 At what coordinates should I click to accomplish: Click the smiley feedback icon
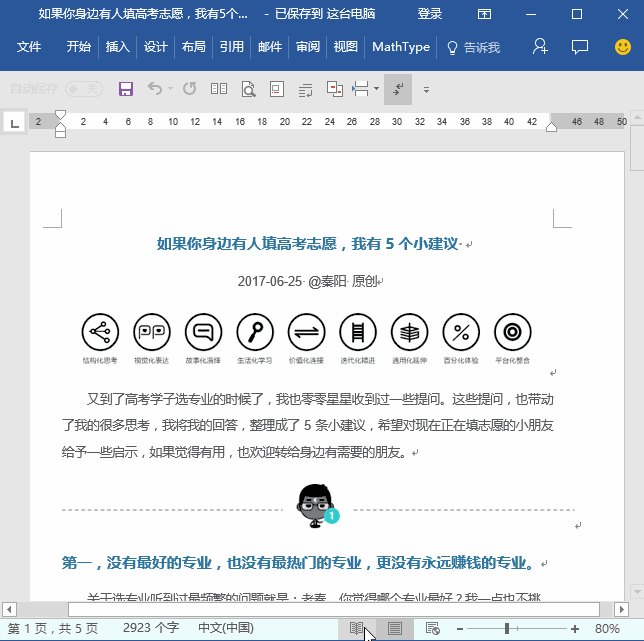(623, 47)
